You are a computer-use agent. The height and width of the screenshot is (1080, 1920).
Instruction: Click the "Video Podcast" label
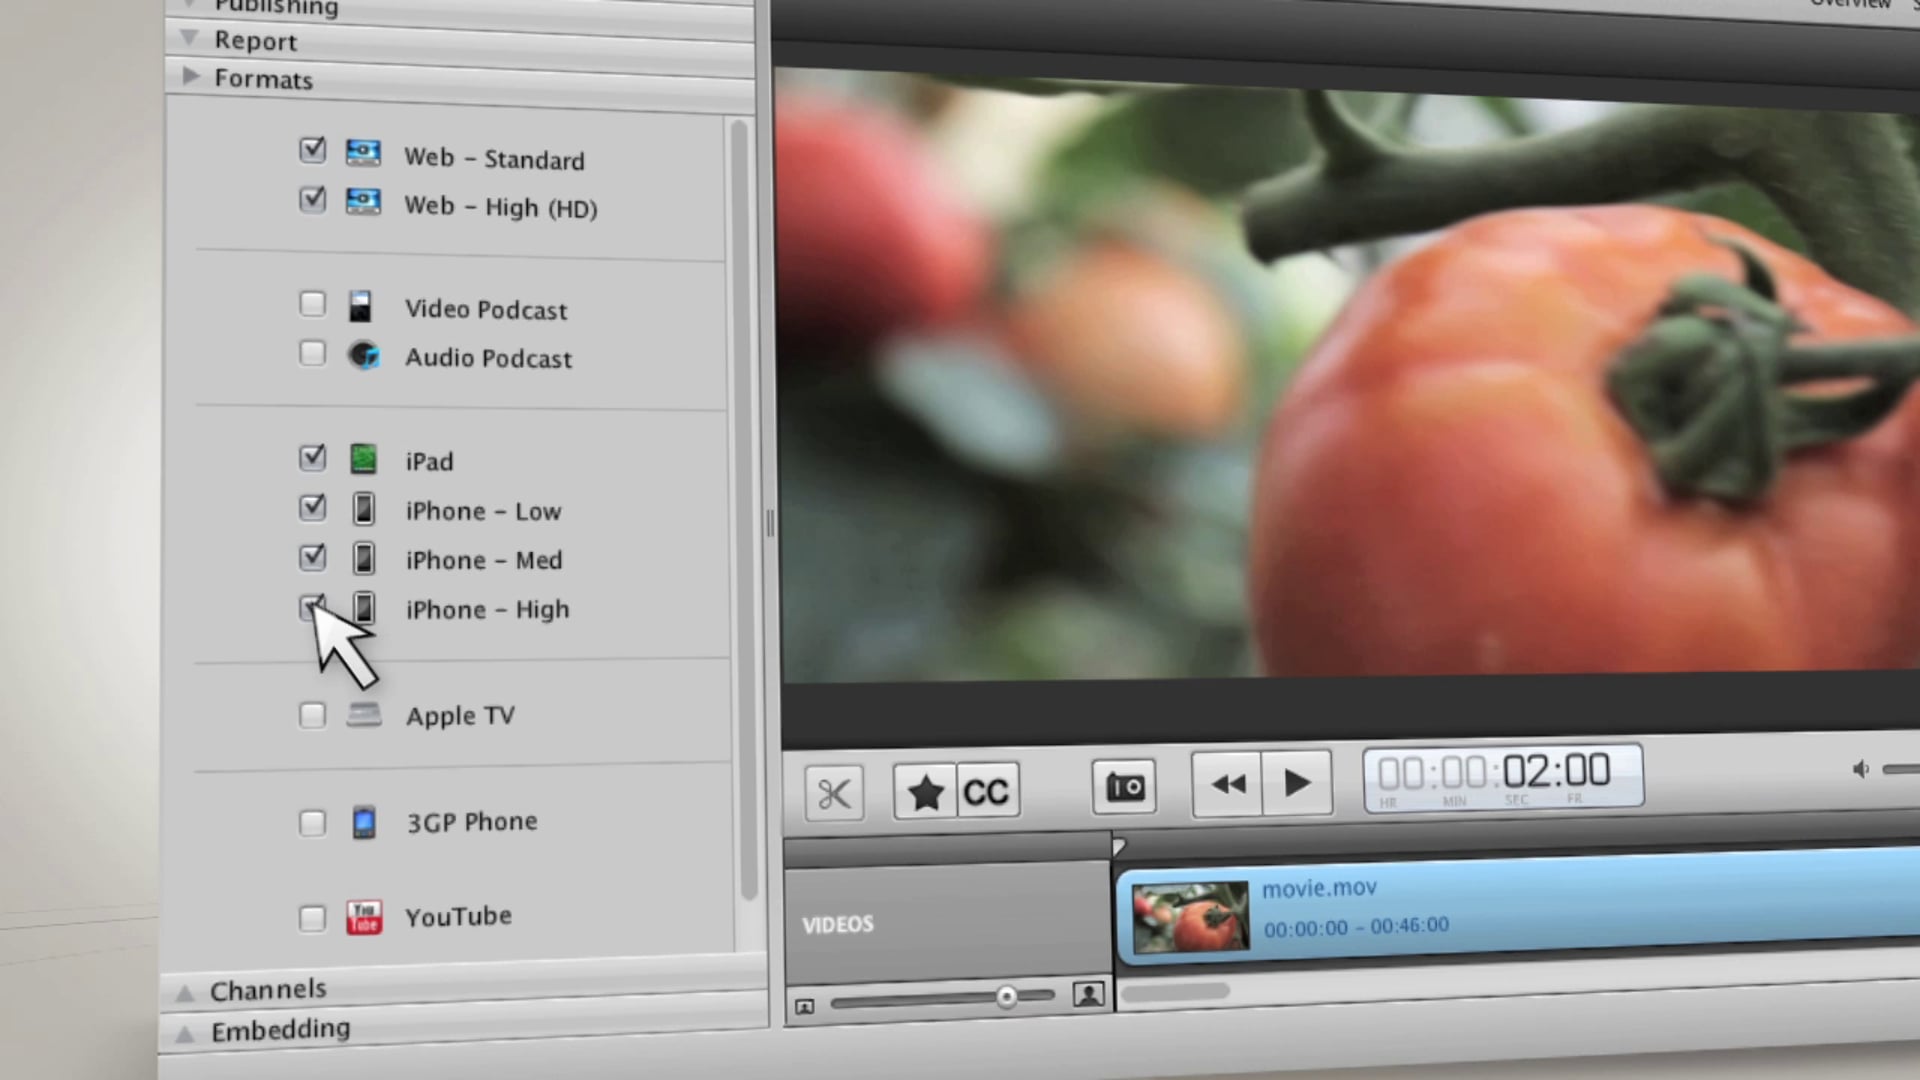486,310
